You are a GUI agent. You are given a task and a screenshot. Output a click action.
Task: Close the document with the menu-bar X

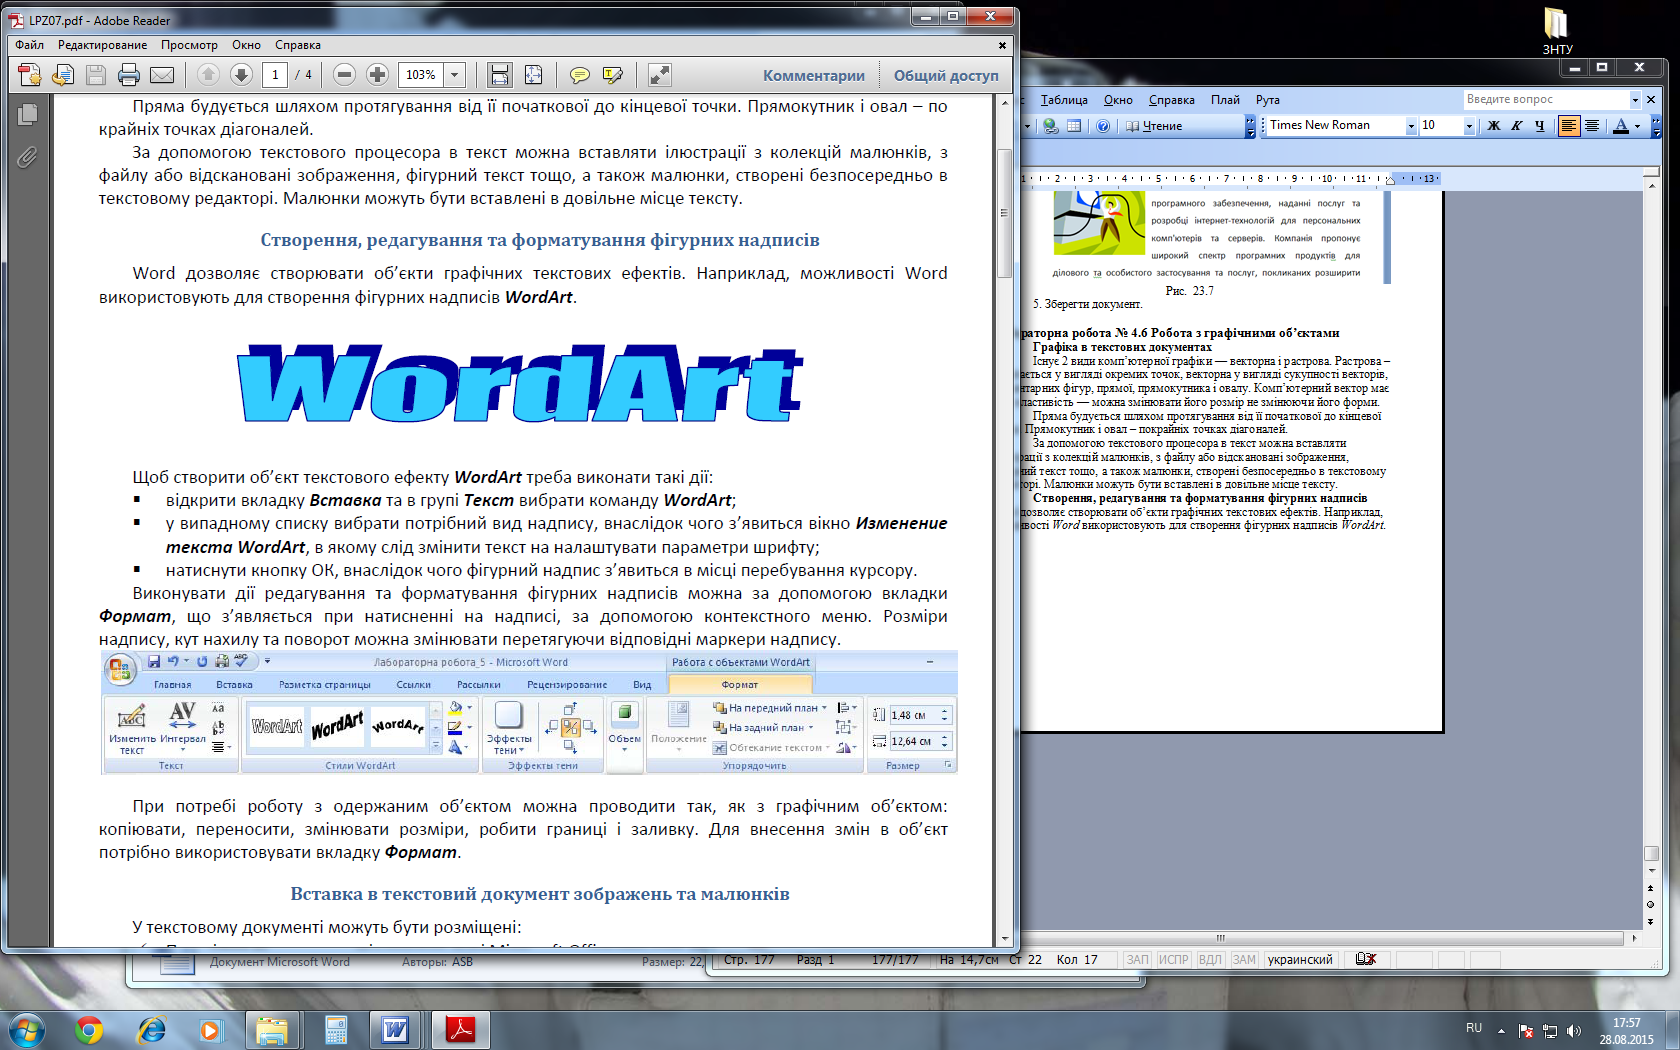point(1002,45)
